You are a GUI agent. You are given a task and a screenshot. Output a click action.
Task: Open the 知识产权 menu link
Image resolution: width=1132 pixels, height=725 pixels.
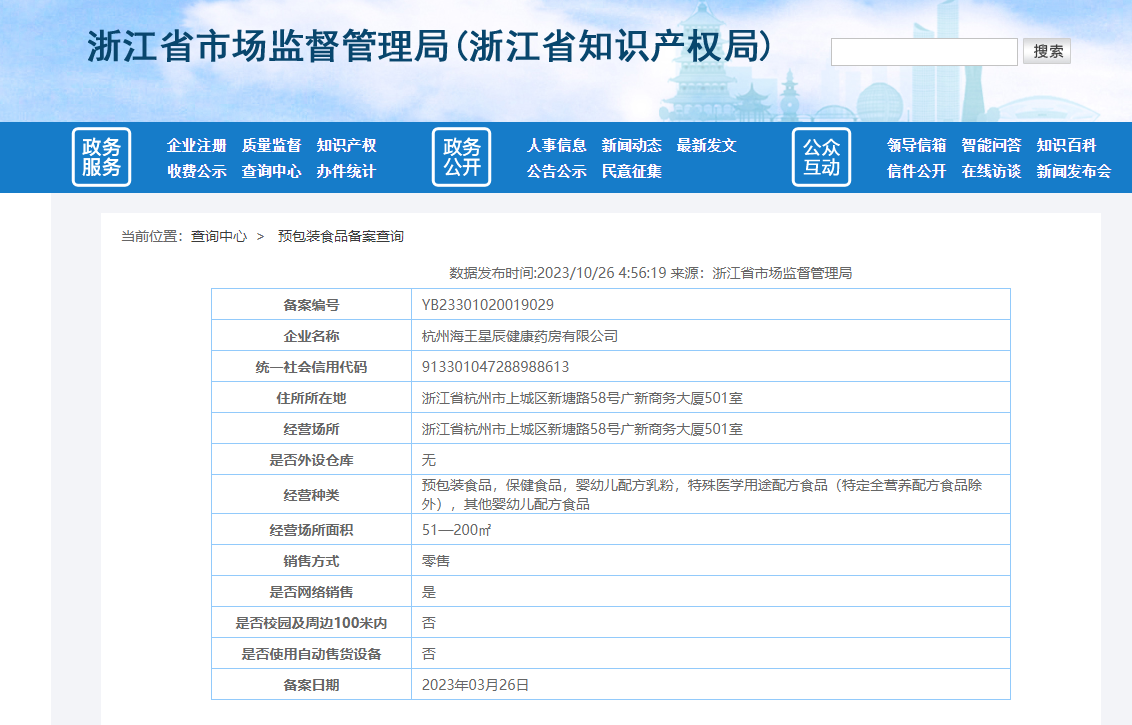(x=346, y=145)
